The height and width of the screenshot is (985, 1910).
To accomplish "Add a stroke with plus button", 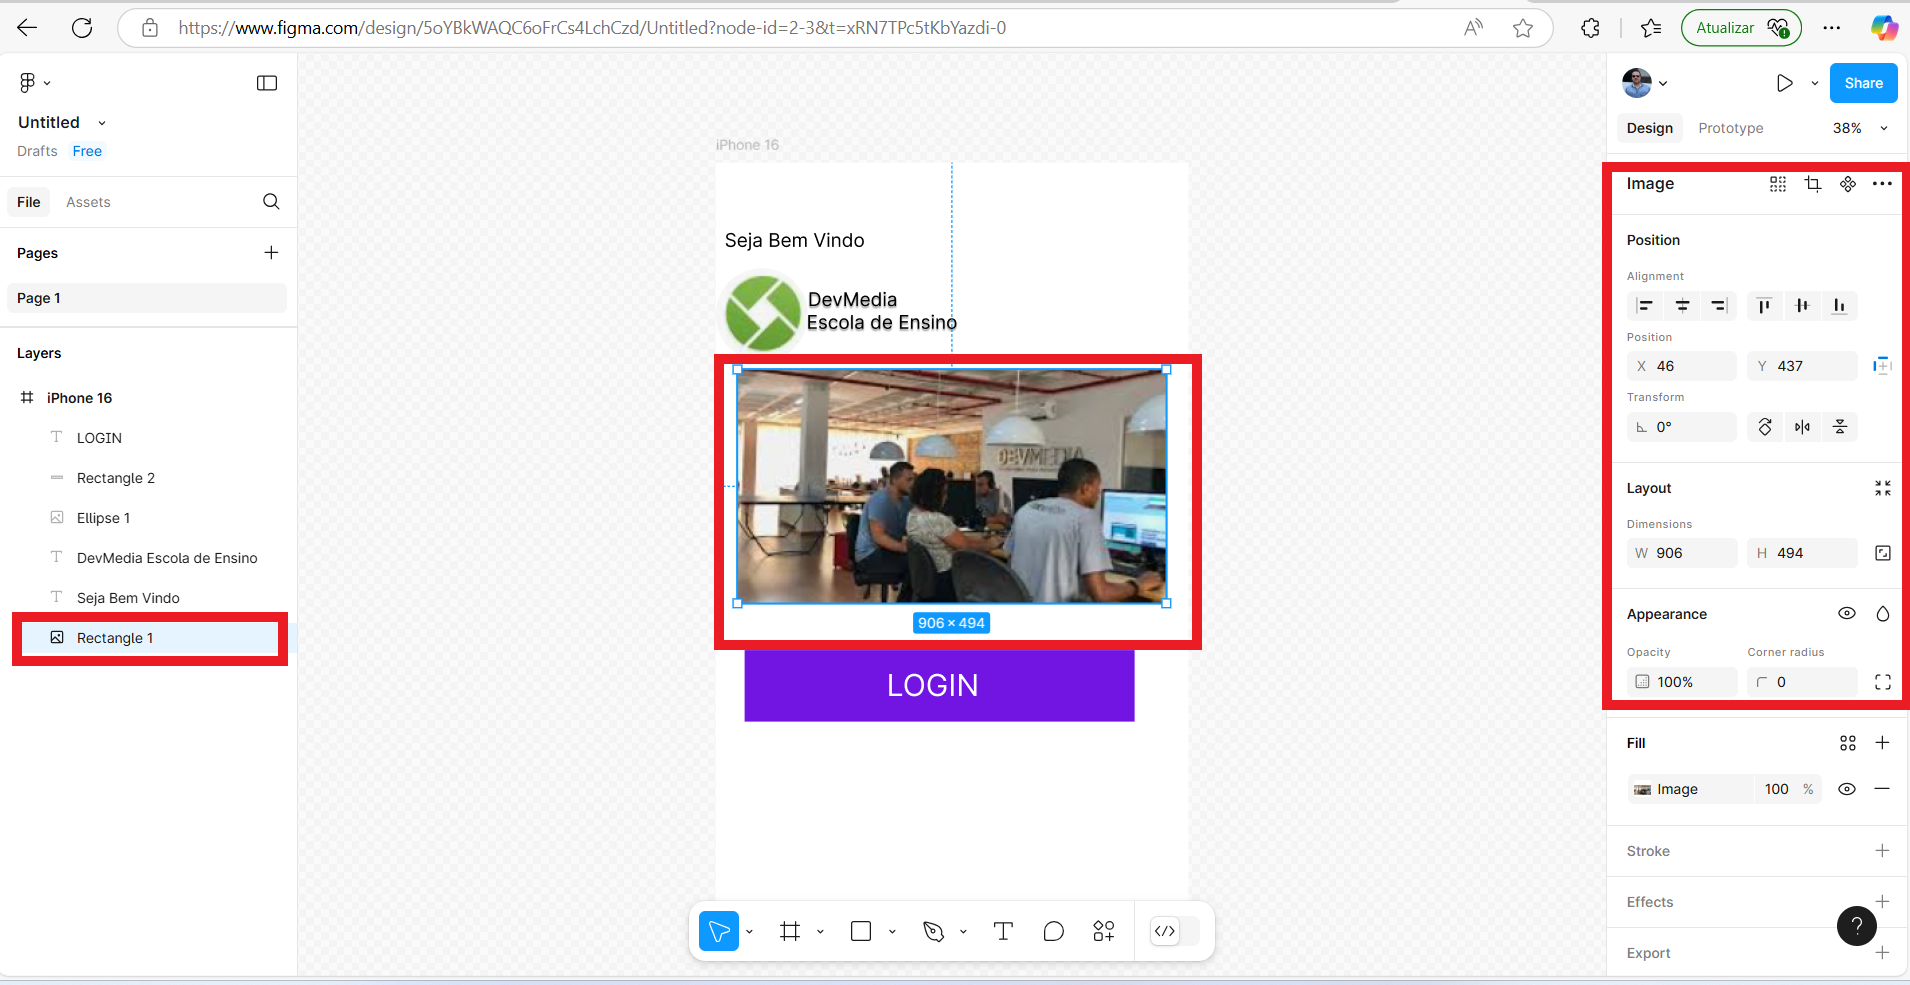I will point(1882,851).
